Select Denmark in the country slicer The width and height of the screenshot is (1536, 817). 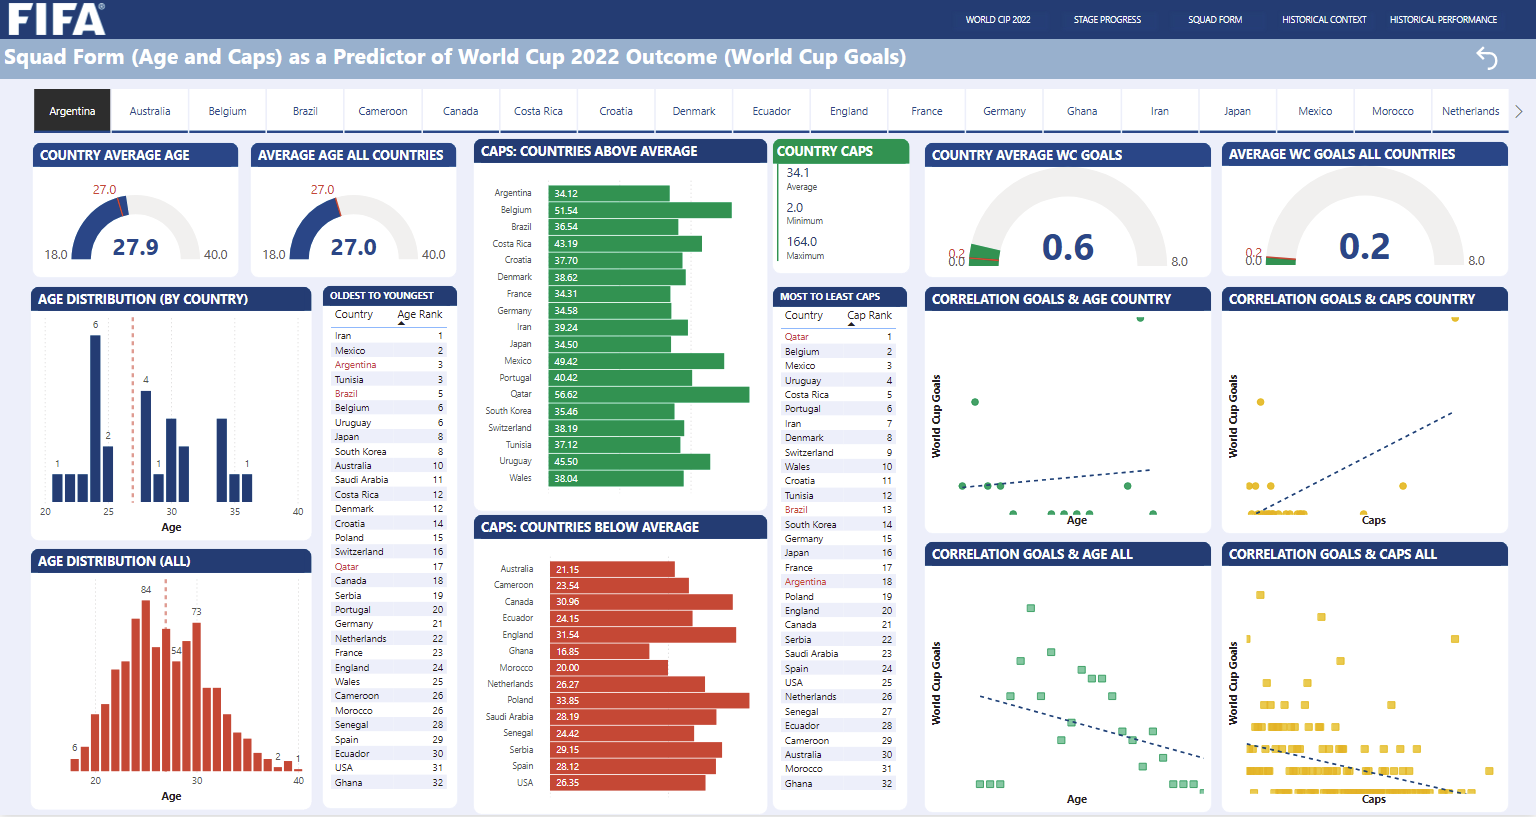(x=694, y=111)
